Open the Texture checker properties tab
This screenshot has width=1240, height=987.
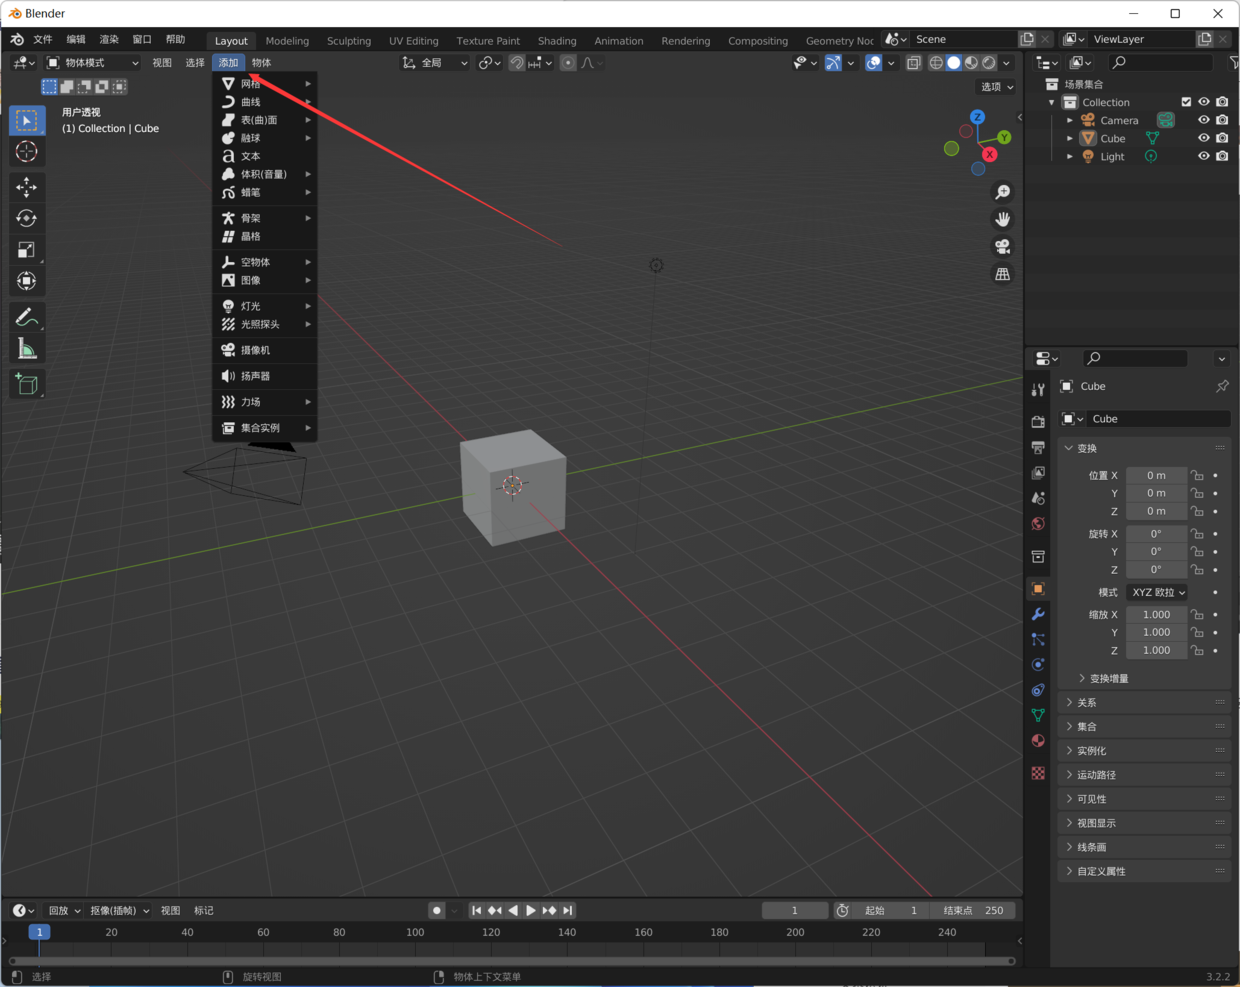1038,773
